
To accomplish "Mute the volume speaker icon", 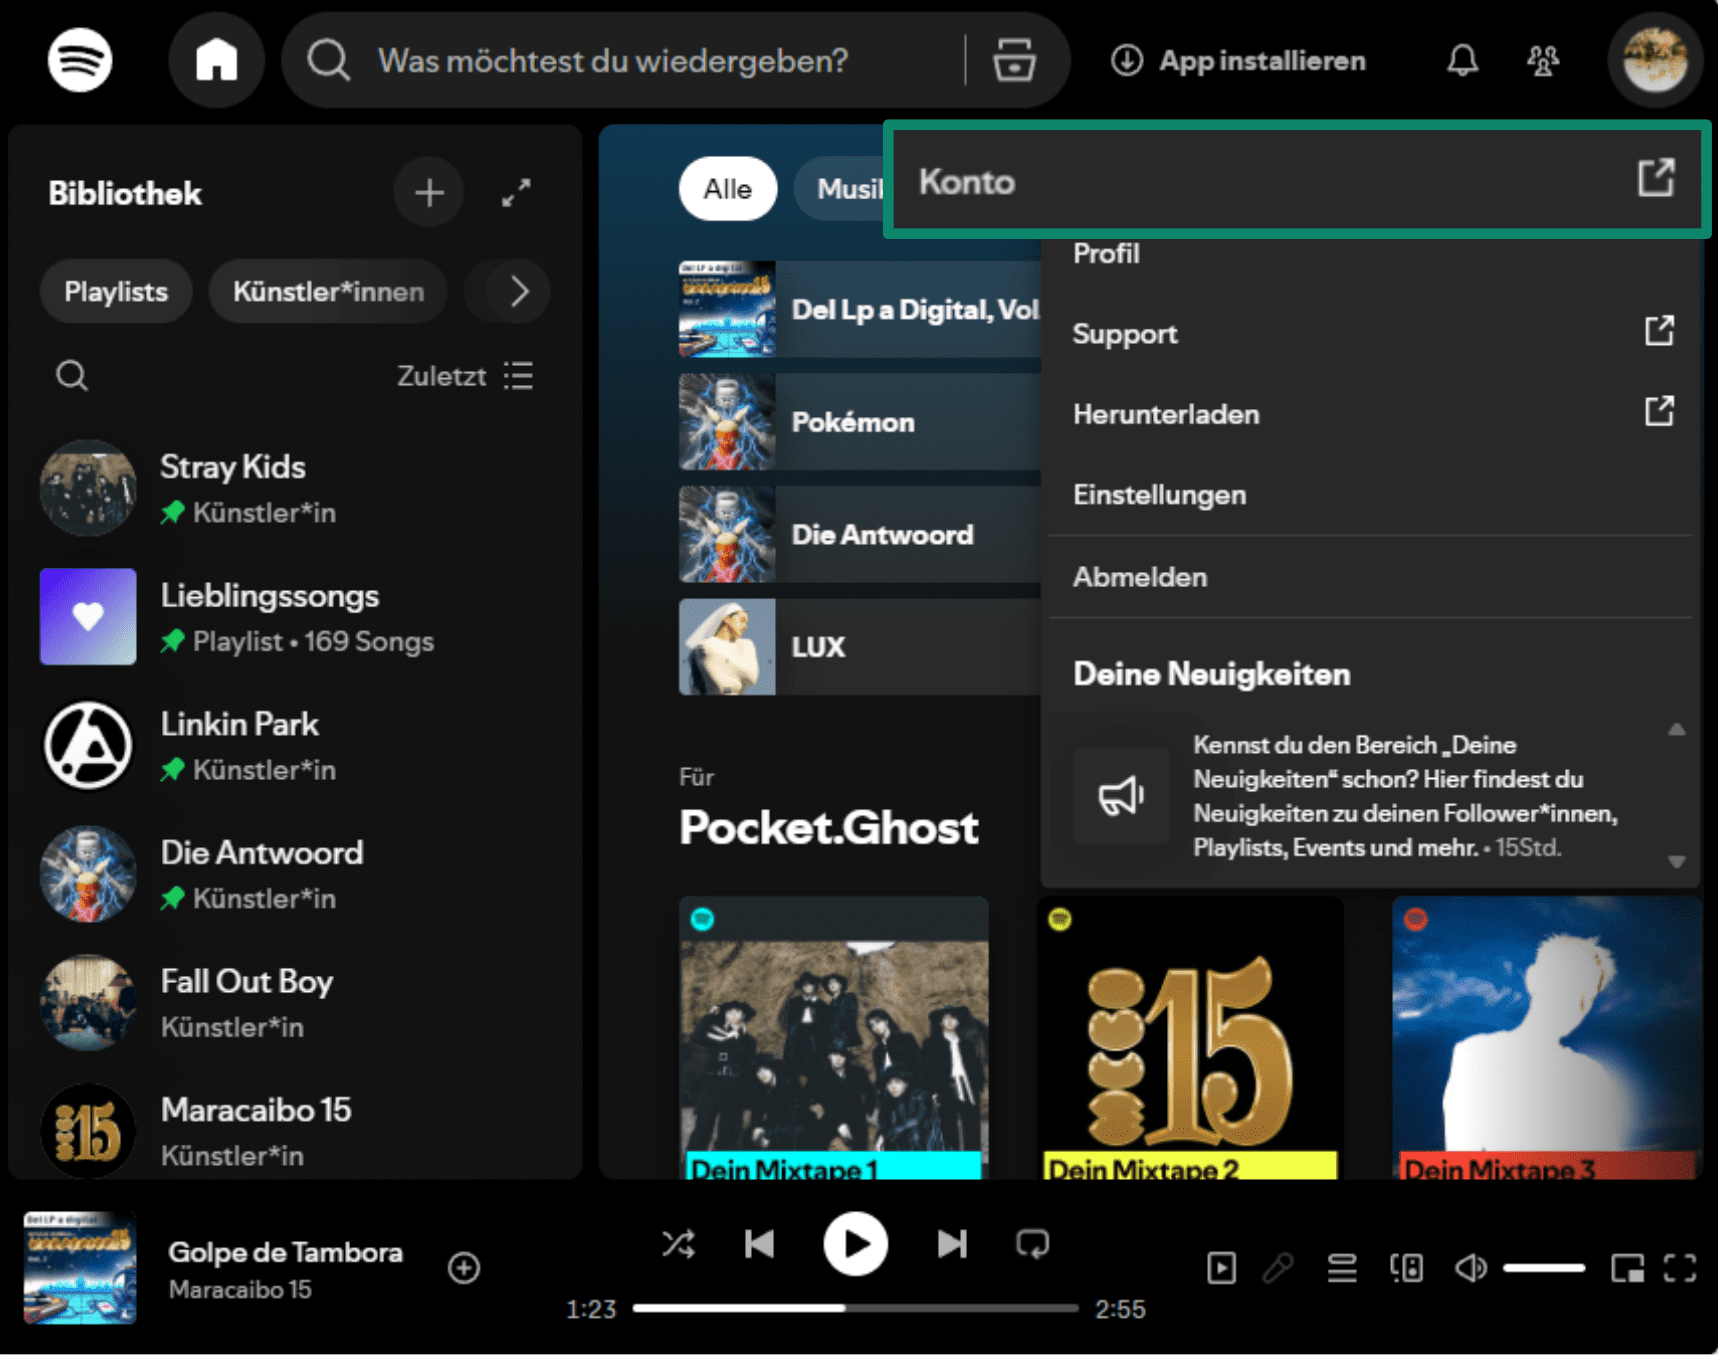I will point(1470,1268).
